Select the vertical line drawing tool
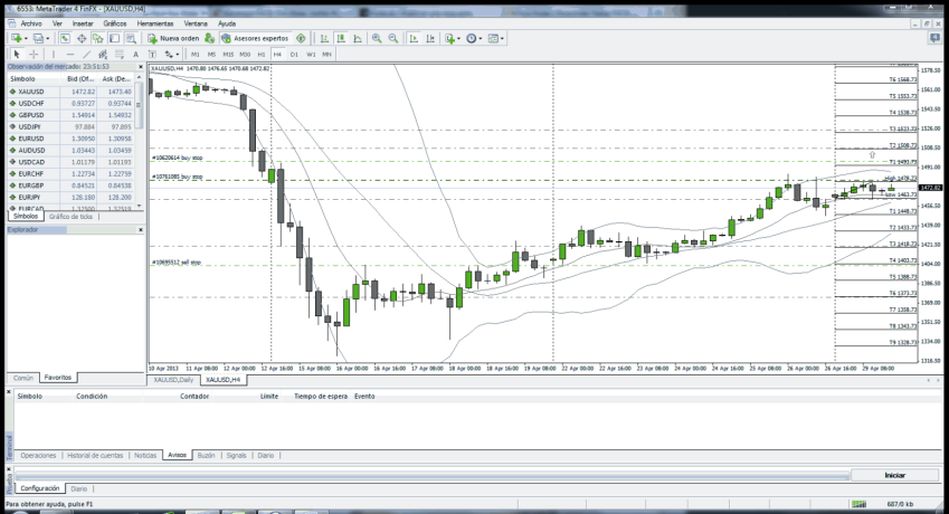The image size is (949, 514). [54, 54]
